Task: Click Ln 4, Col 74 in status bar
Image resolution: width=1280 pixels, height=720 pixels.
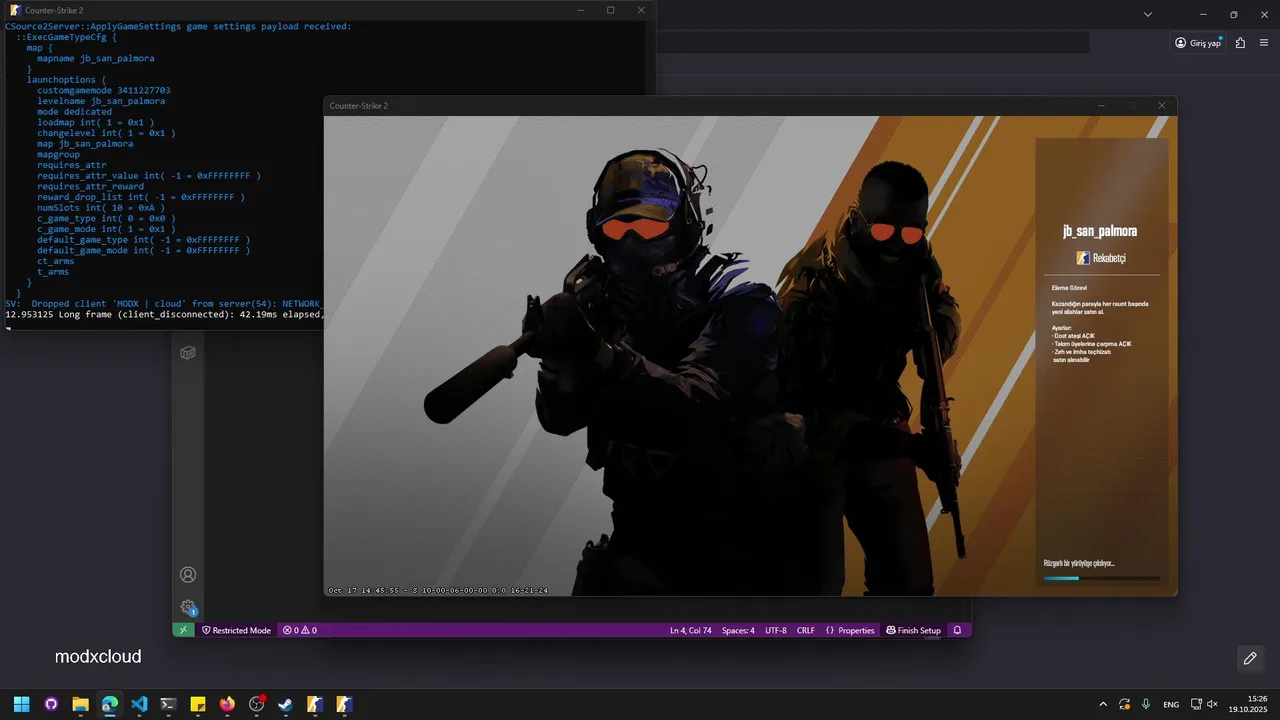Action: [691, 630]
